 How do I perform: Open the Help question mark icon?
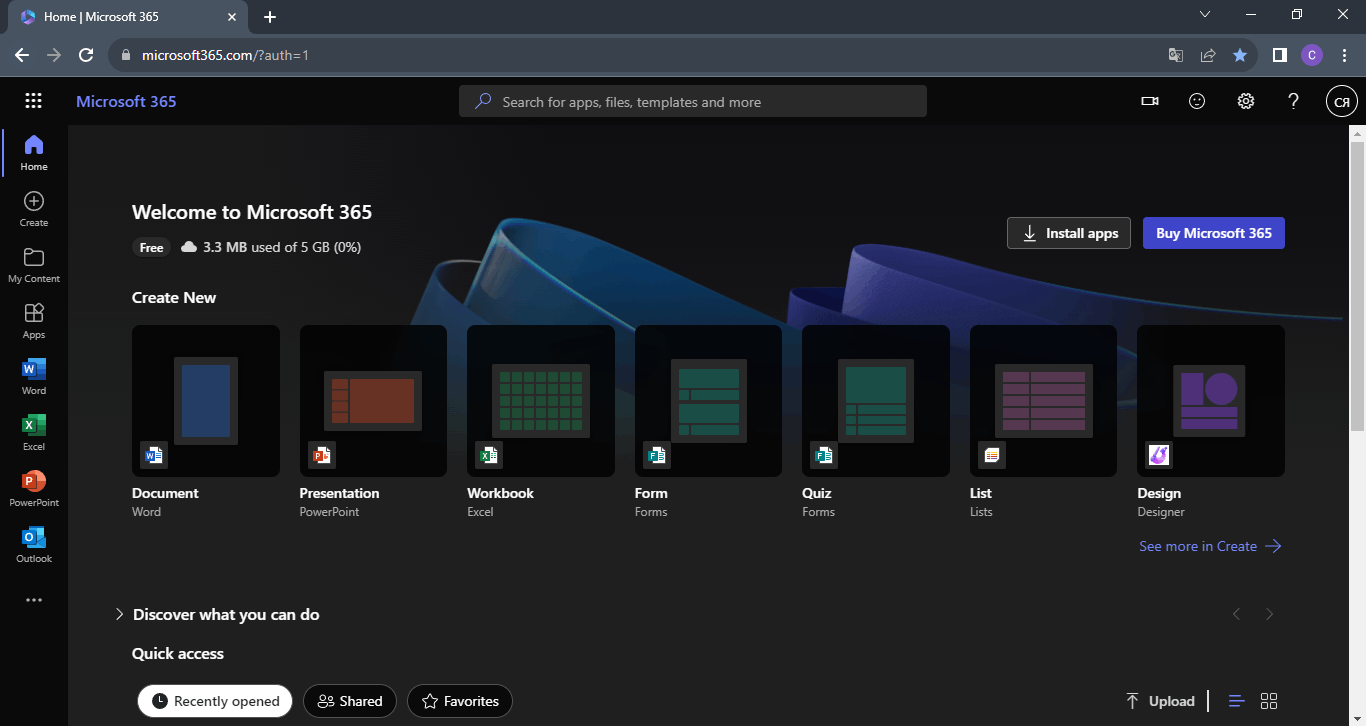point(1293,101)
